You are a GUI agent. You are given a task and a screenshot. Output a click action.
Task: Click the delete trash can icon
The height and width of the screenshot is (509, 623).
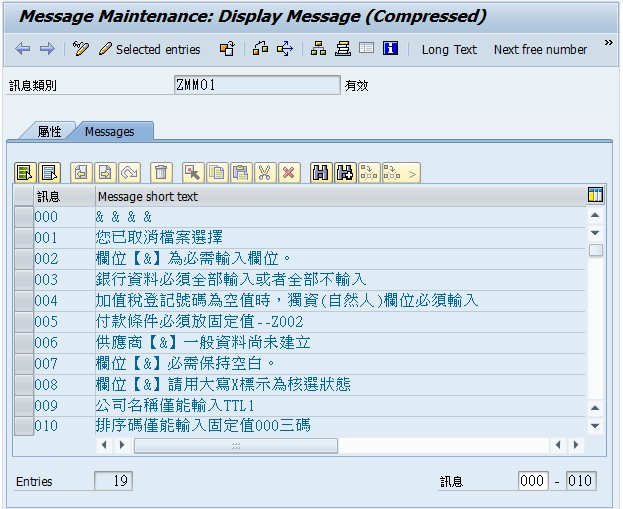point(161,173)
